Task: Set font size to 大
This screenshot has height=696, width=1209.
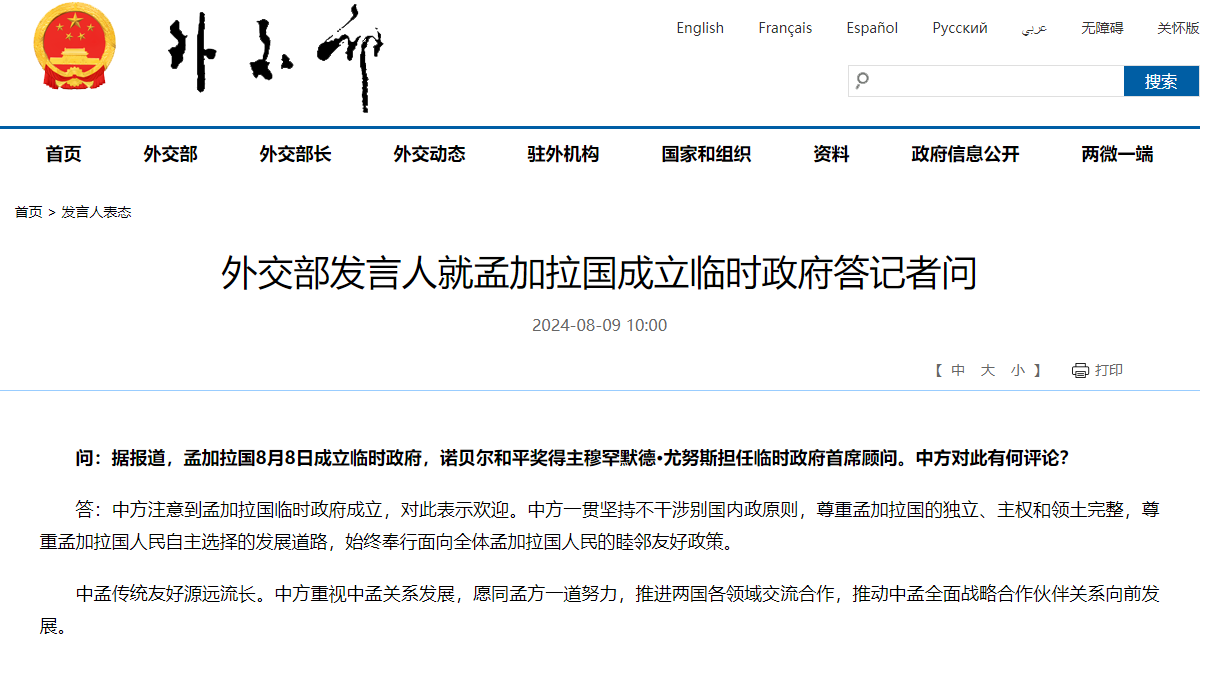Action: click(x=988, y=370)
